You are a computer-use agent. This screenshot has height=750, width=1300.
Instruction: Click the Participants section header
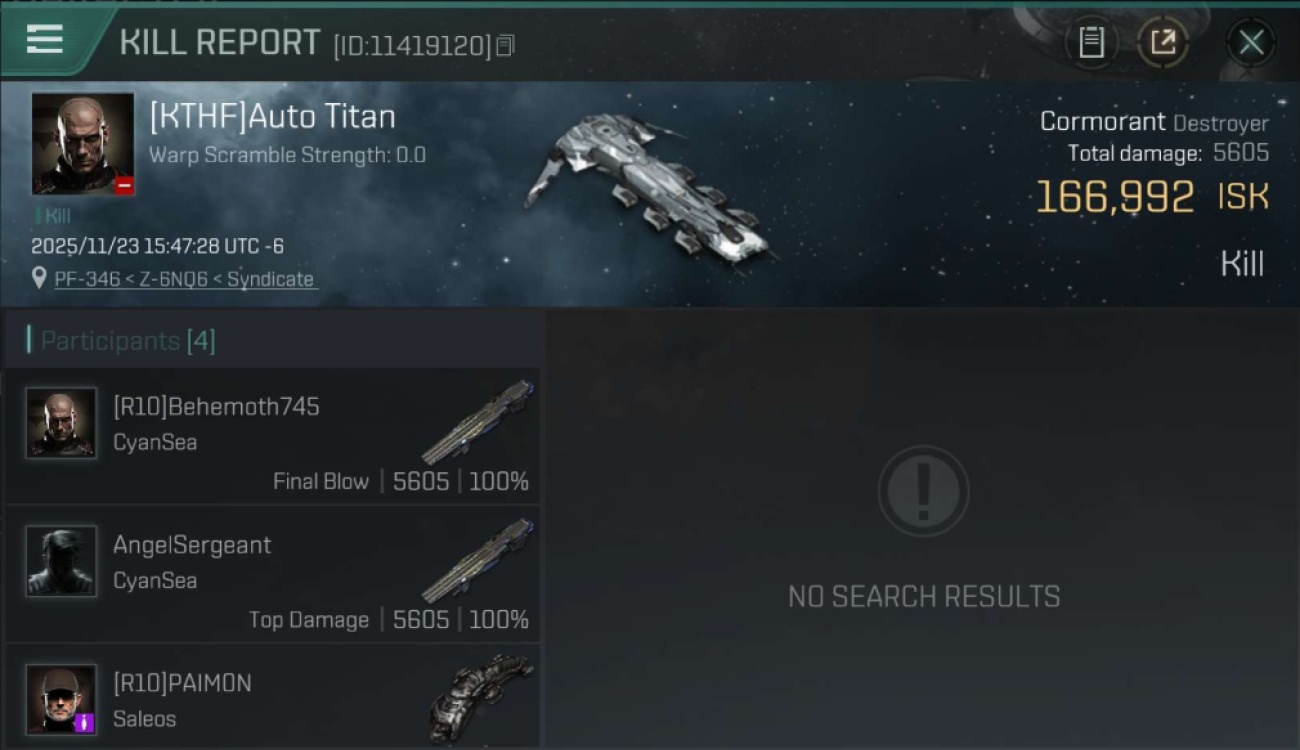click(x=128, y=341)
